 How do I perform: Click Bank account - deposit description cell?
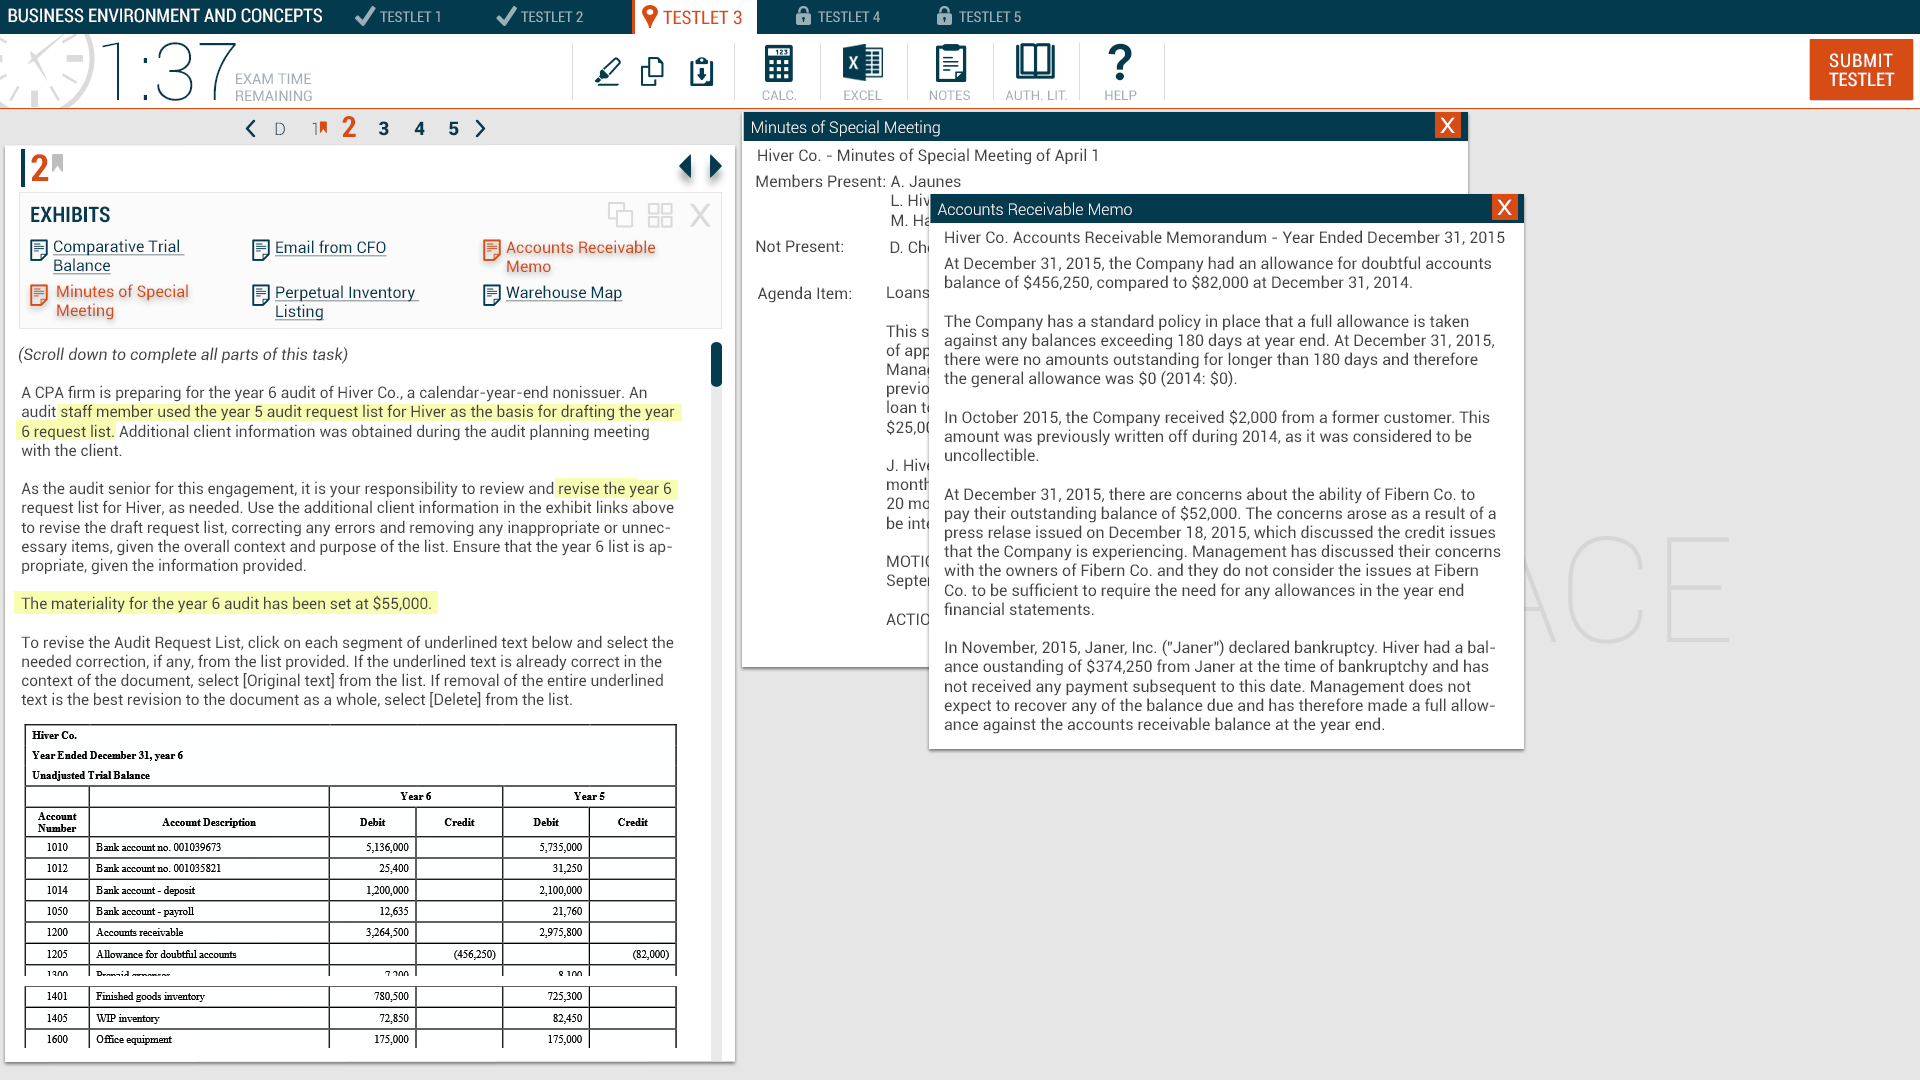coord(209,890)
